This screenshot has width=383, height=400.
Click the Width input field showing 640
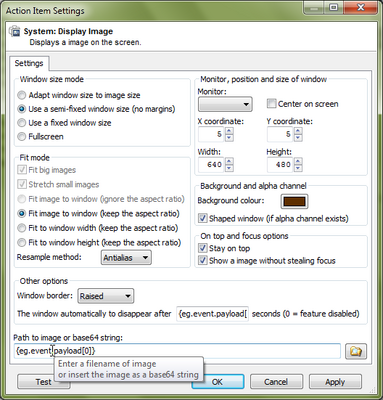tap(212, 165)
